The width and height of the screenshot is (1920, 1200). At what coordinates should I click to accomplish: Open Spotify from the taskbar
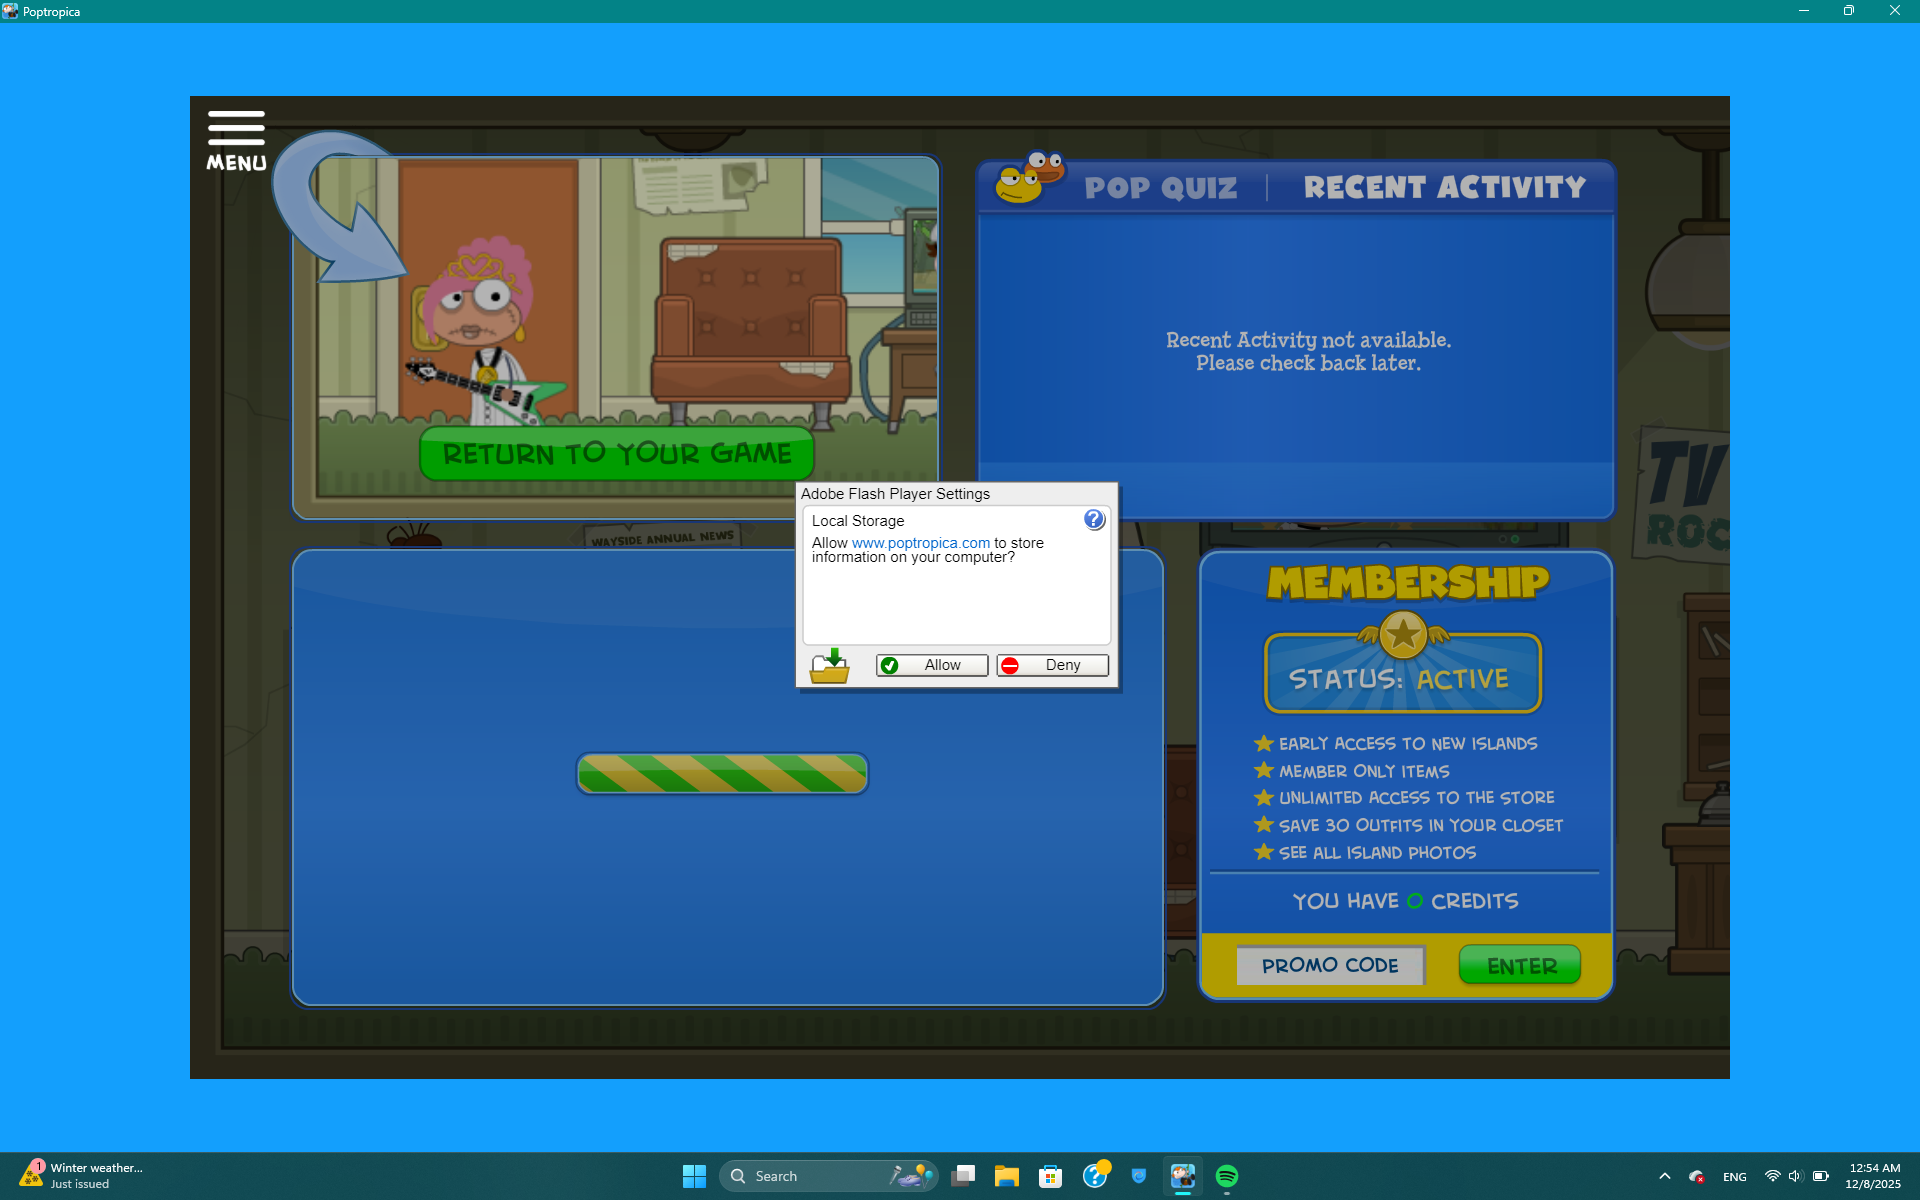coord(1227,1176)
